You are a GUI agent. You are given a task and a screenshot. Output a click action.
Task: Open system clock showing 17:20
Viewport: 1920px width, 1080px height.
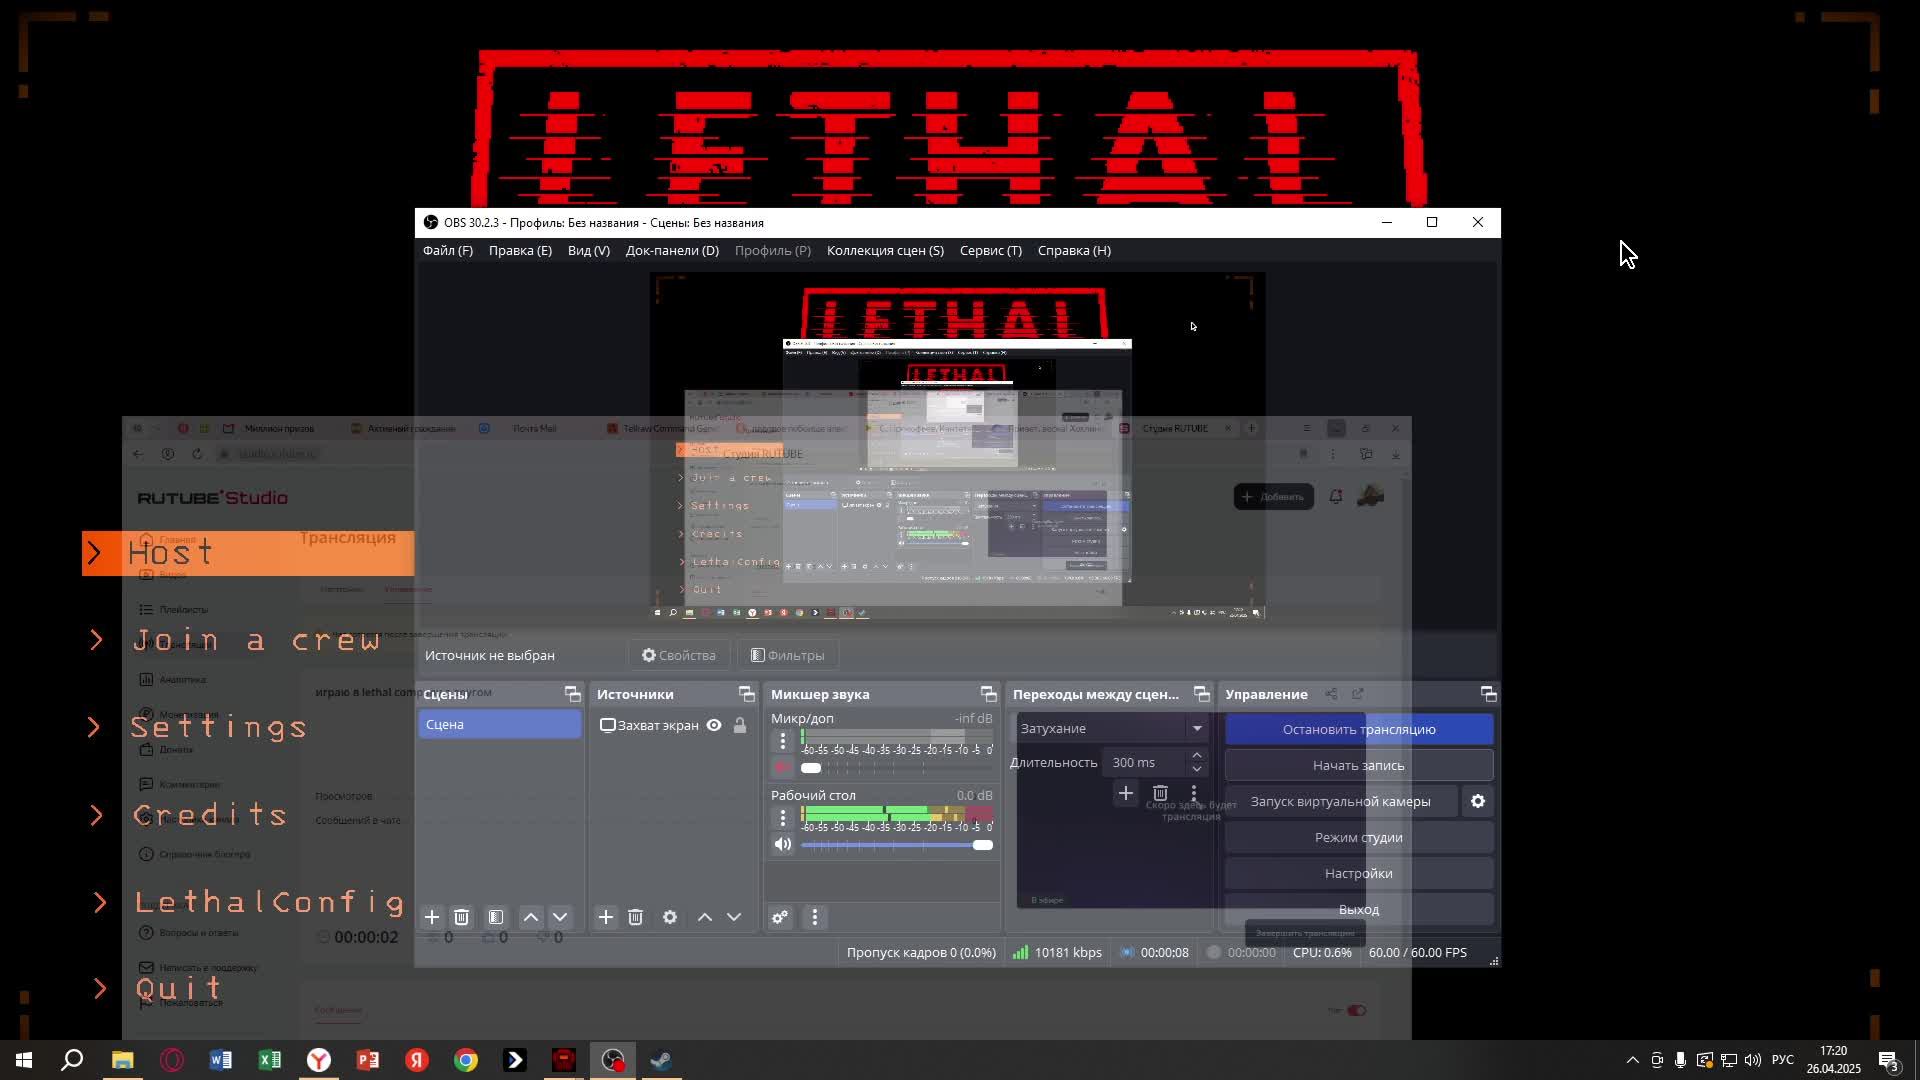tap(1833, 1060)
